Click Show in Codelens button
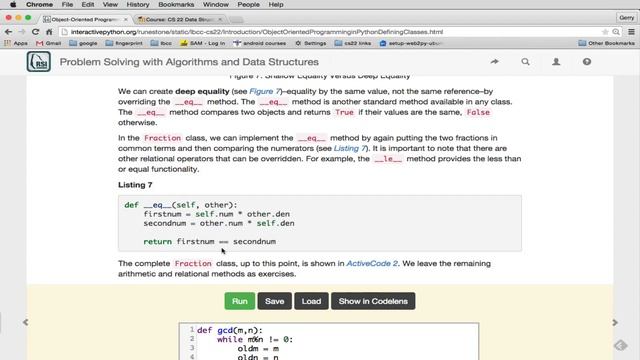Image resolution: width=640 pixels, height=360 pixels. click(x=373, y=301)
